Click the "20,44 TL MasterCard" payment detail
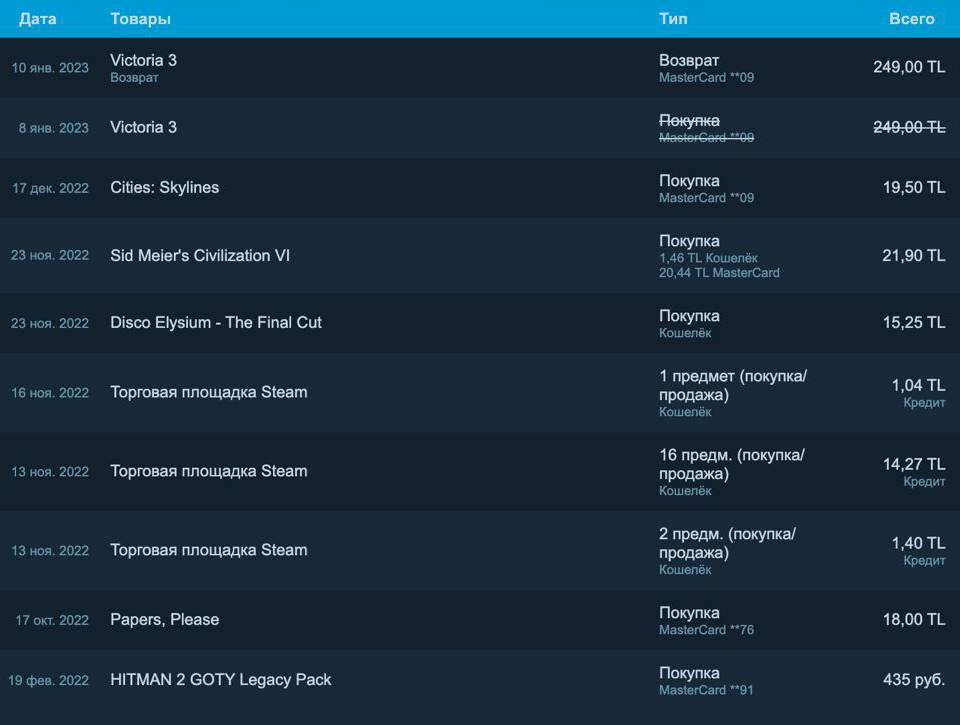Viewport: 960px width, 725px height. [719, 273]
